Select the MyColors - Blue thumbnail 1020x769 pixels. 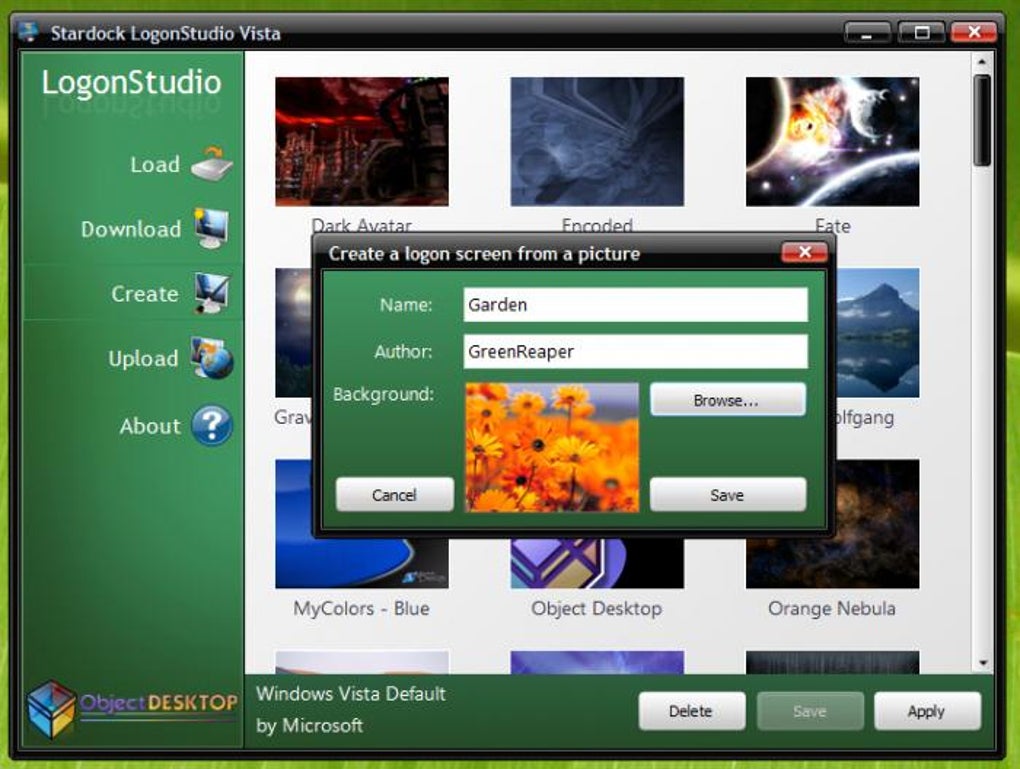pyautogui.click(x=362, y=563)
